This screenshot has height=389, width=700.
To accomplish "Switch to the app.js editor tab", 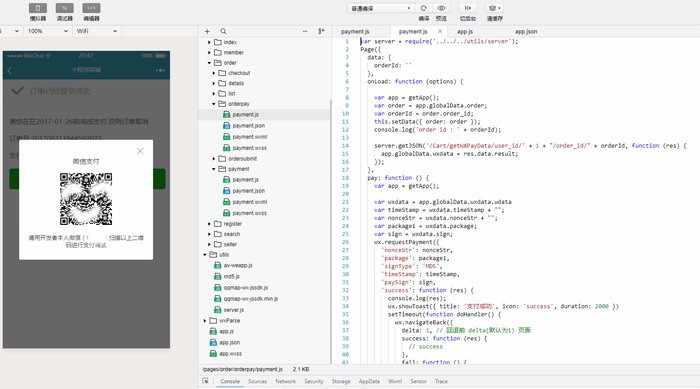I will tap(465, 32).
